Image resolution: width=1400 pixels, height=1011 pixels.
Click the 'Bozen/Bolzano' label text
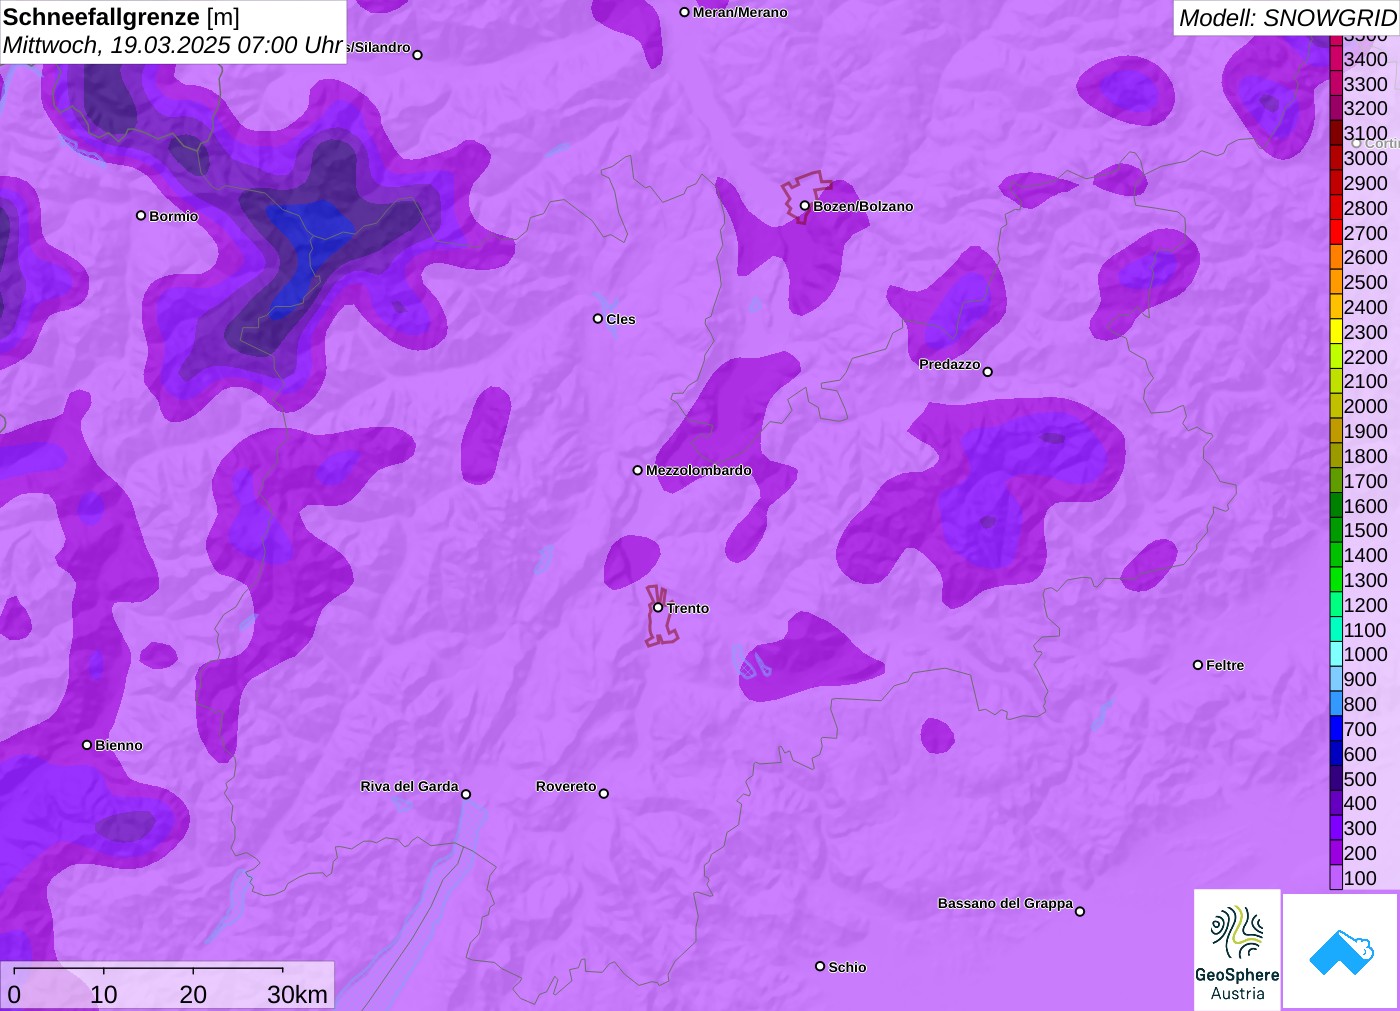point(863,206)
